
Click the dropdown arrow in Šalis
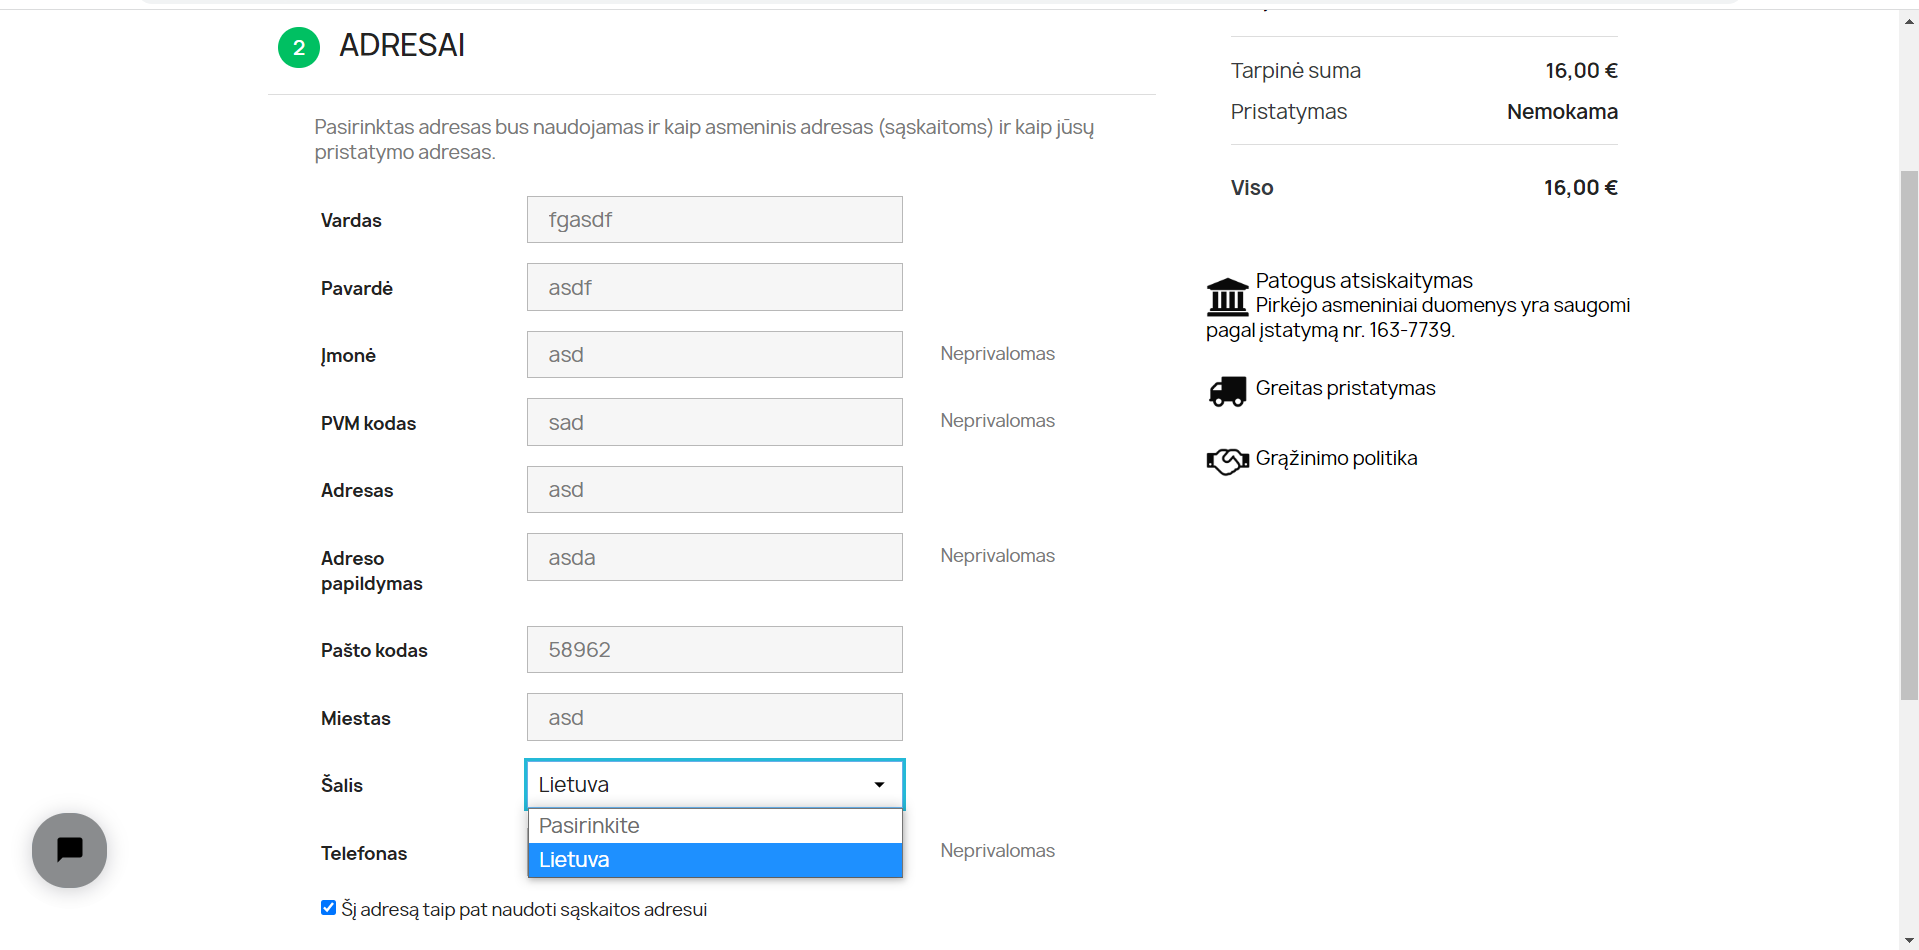click(x=879, y=785)
